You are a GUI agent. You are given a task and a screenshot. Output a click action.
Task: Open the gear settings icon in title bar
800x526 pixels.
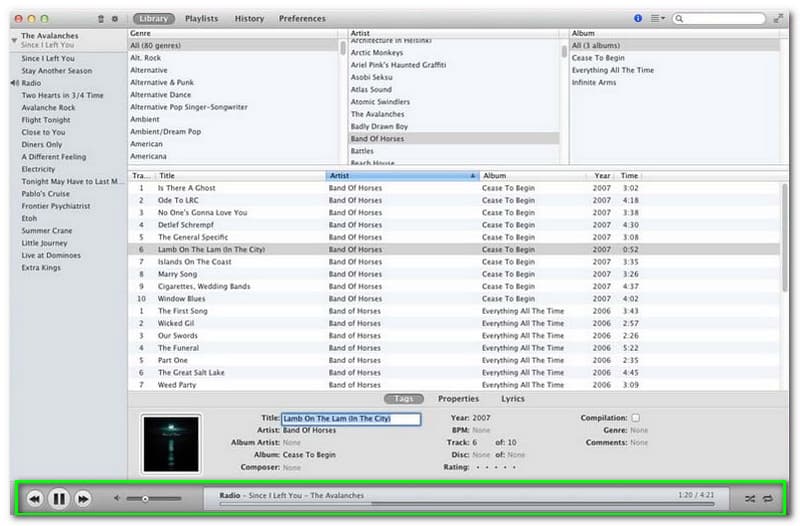[113, 19]
